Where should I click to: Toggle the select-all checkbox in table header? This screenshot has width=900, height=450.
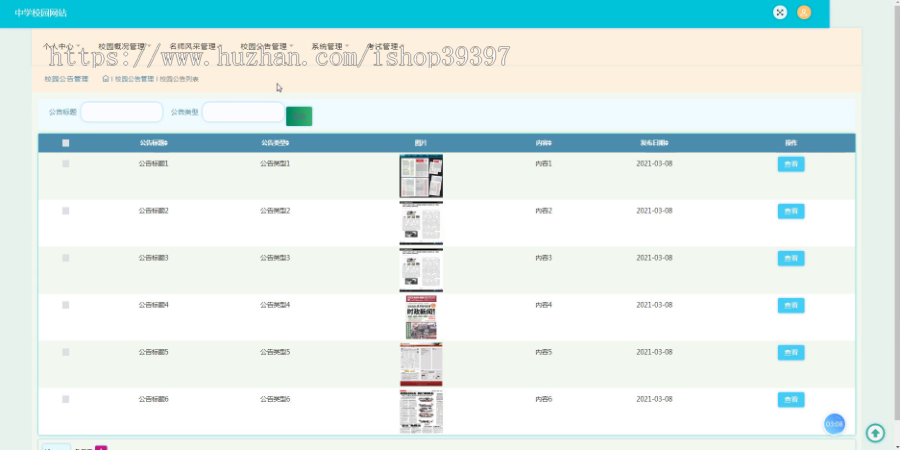click(65, 143)
